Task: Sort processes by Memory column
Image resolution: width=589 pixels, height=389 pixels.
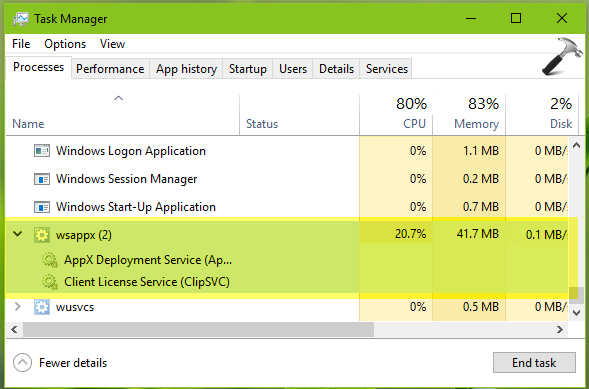Action: pyautogui.click(x=469, y=114)
